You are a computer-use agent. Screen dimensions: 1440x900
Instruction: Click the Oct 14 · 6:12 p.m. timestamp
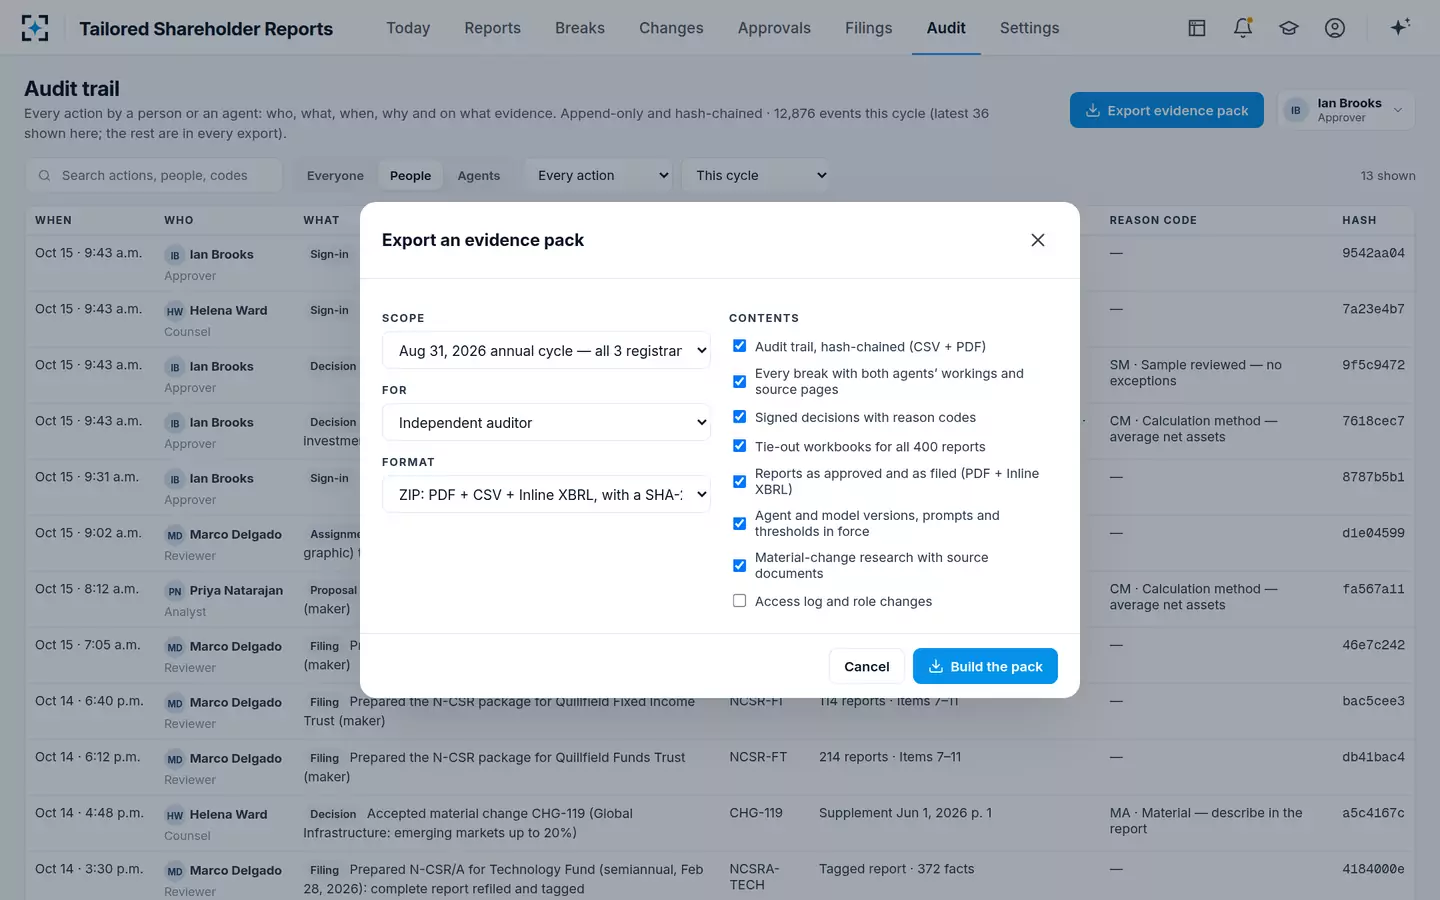point(89,757)
